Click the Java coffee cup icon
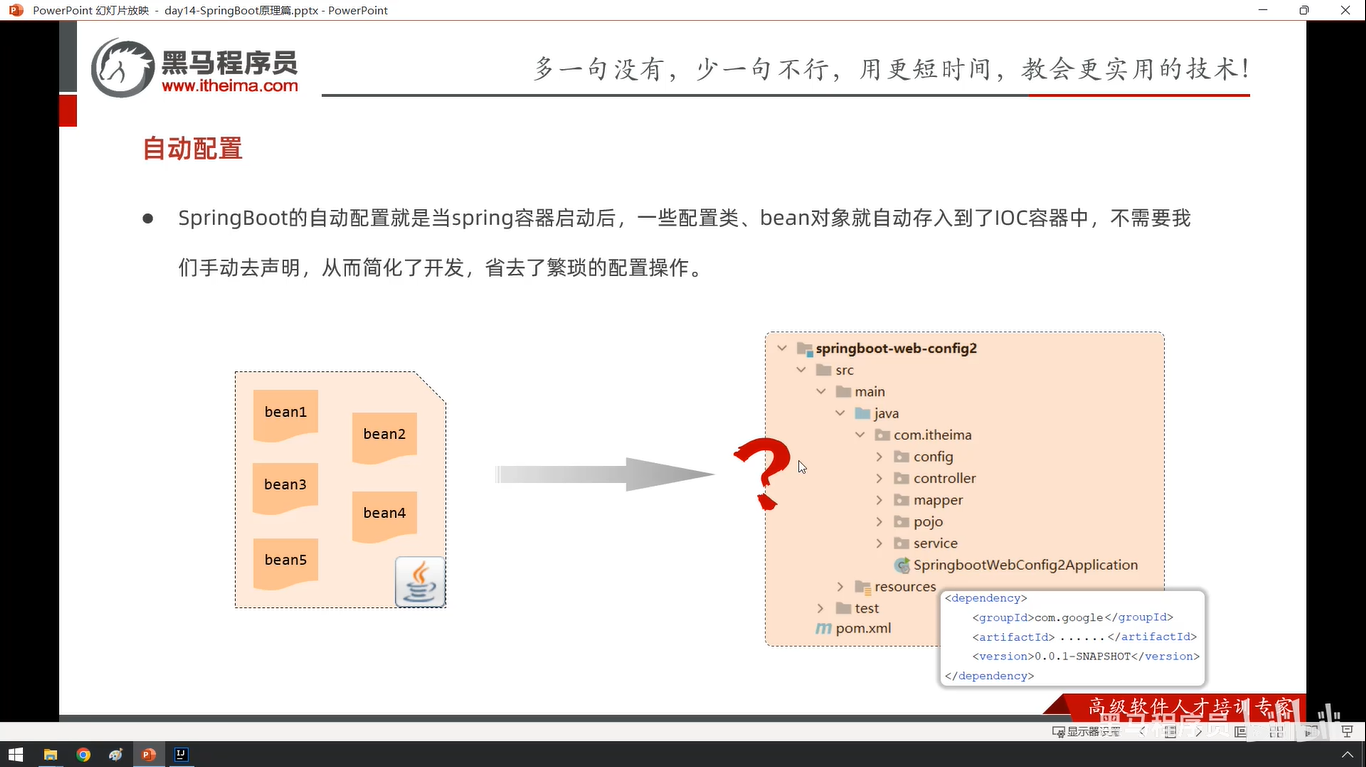1366x767 pixels. click(x=420, y=582)
